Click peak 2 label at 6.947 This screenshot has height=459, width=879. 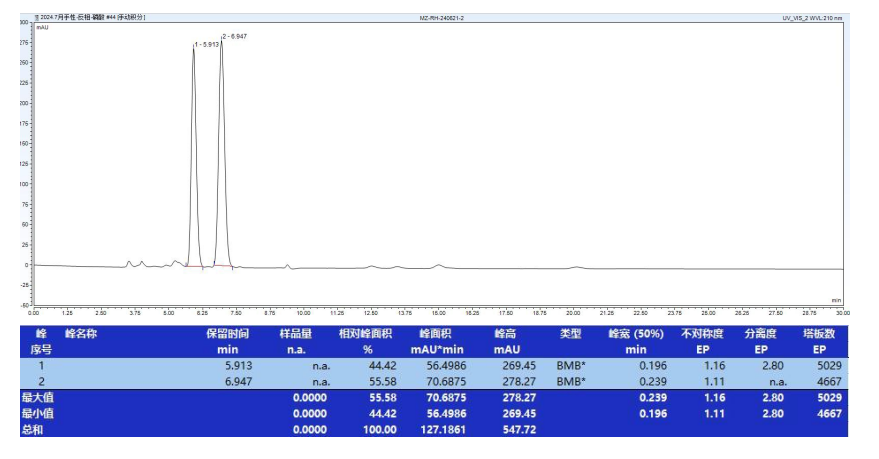pos(234,36)
